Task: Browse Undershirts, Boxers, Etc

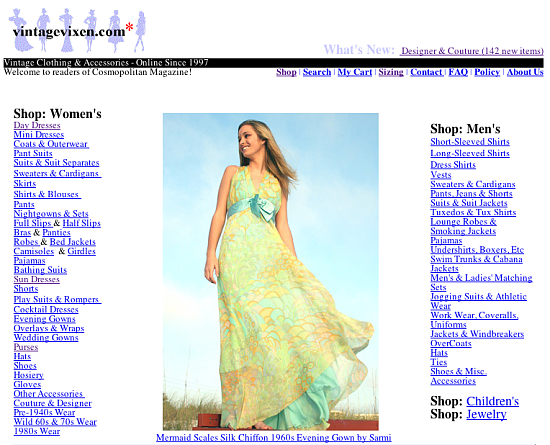Action: coord(477,250)
